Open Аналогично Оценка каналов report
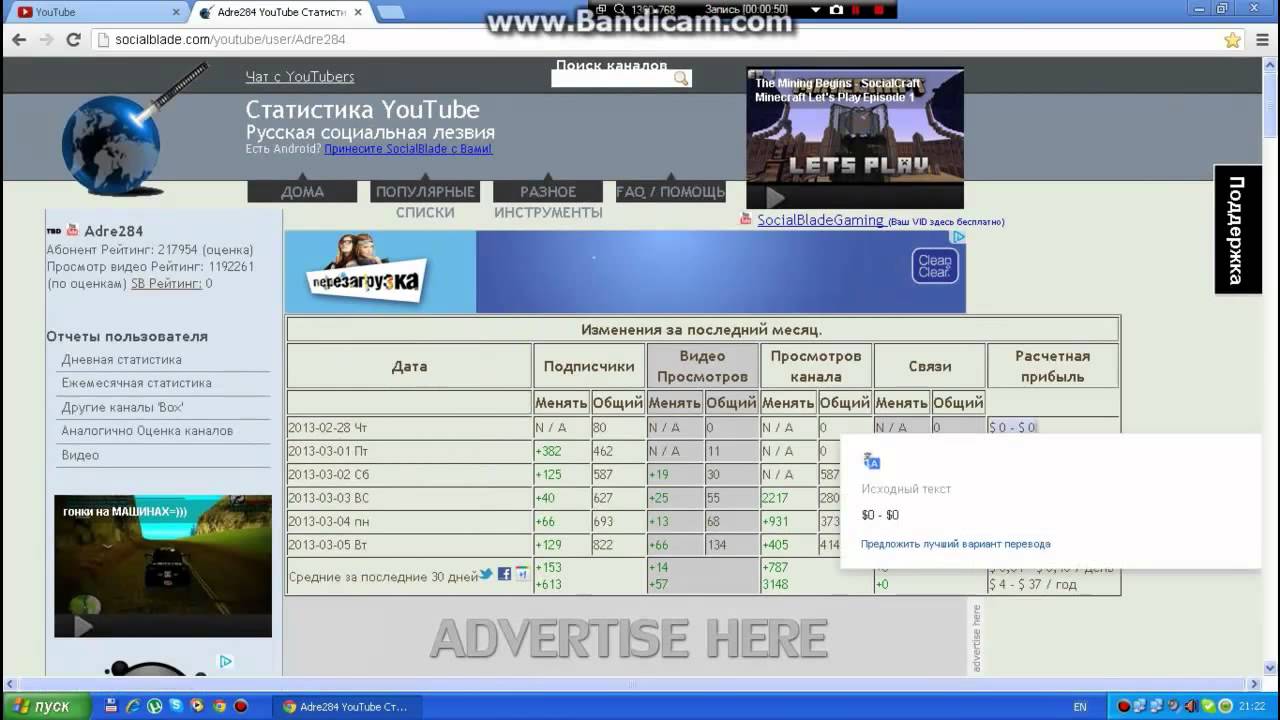The width and height of the screenshot is (1280, 720). [x=147, y=431]
